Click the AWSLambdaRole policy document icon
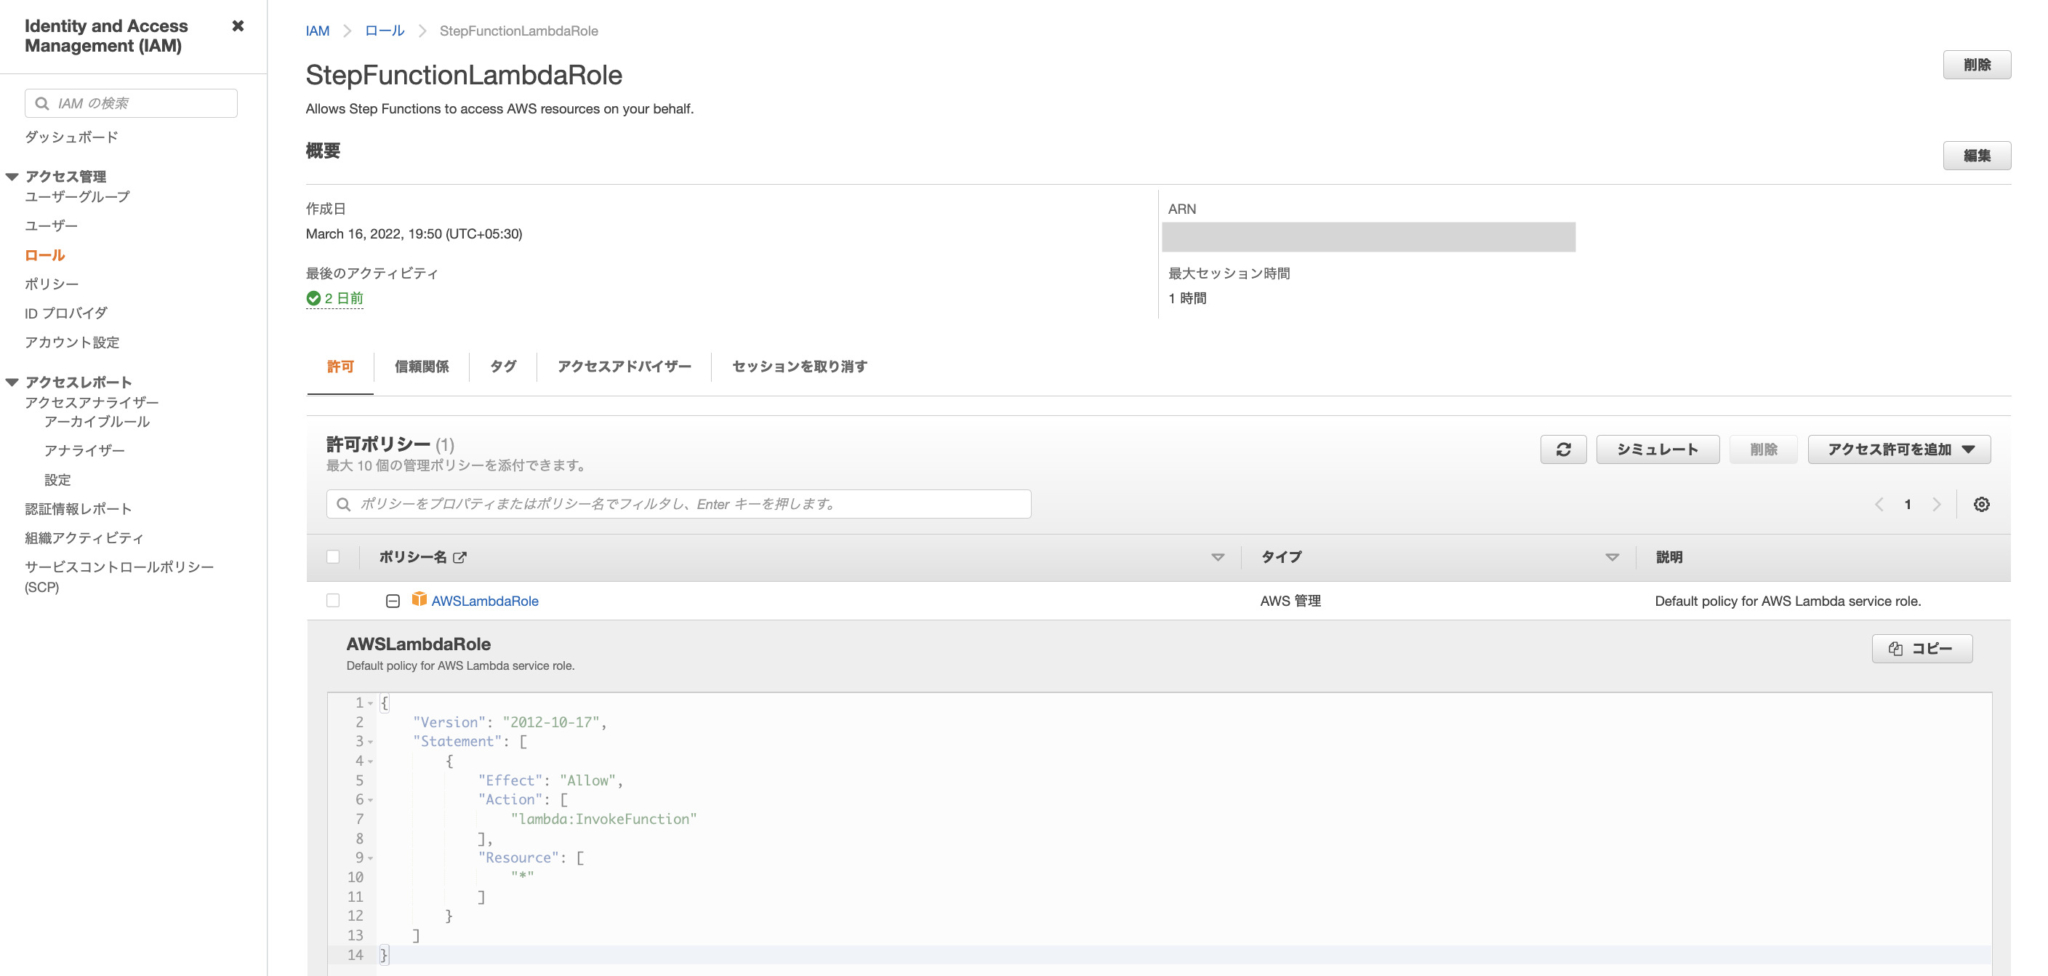2048x976 pixels. [x=419, y=600]
